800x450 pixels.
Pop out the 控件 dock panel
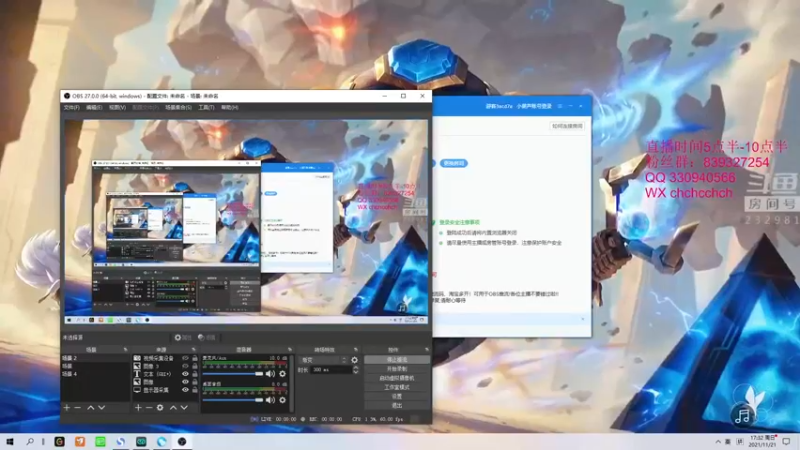pyautogui.click(x=427, y=349)
